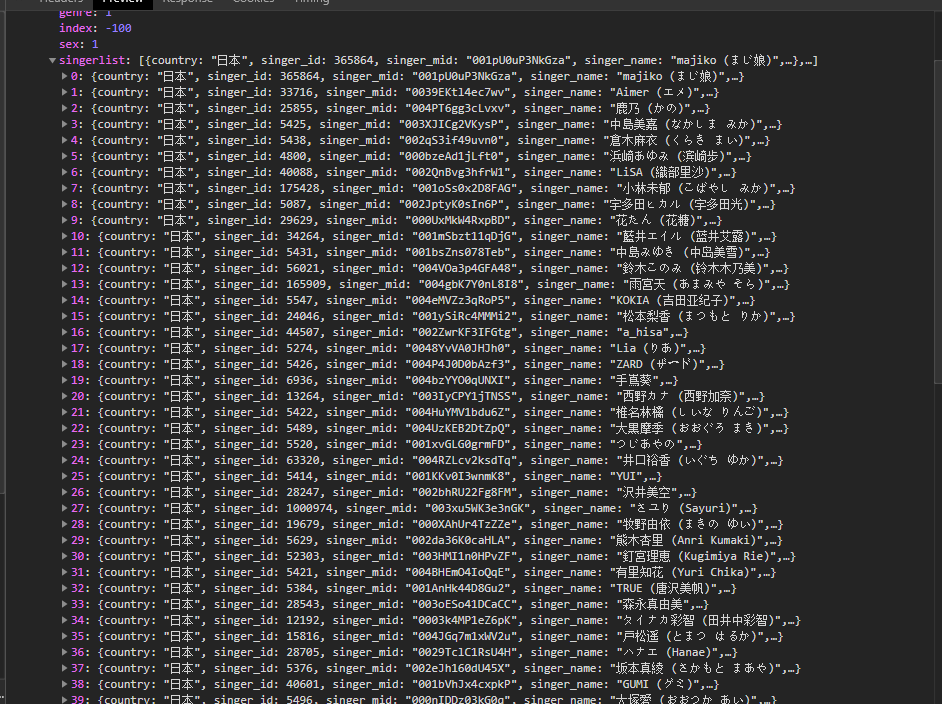Expand item 23 with singer_id 5520
The width and height of the screenshot is (942, 704).
(x=64, y=445)
